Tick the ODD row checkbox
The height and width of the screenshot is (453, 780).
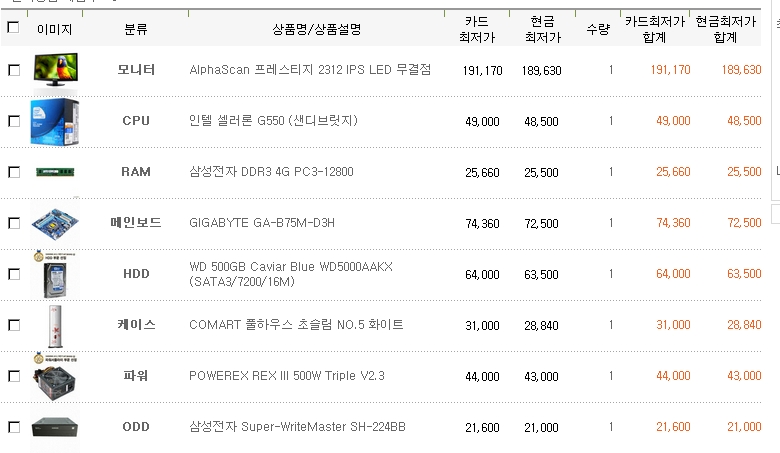[x=14, y=427]
